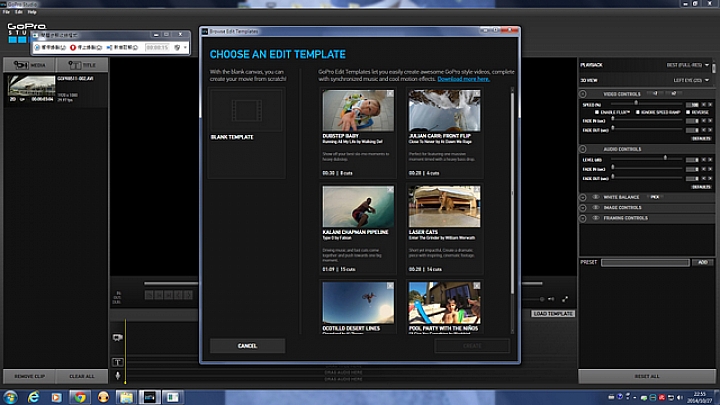Click the speaker volume icon below the preview
Viewport: 720px width, 405px height.
tap(551, 299)
